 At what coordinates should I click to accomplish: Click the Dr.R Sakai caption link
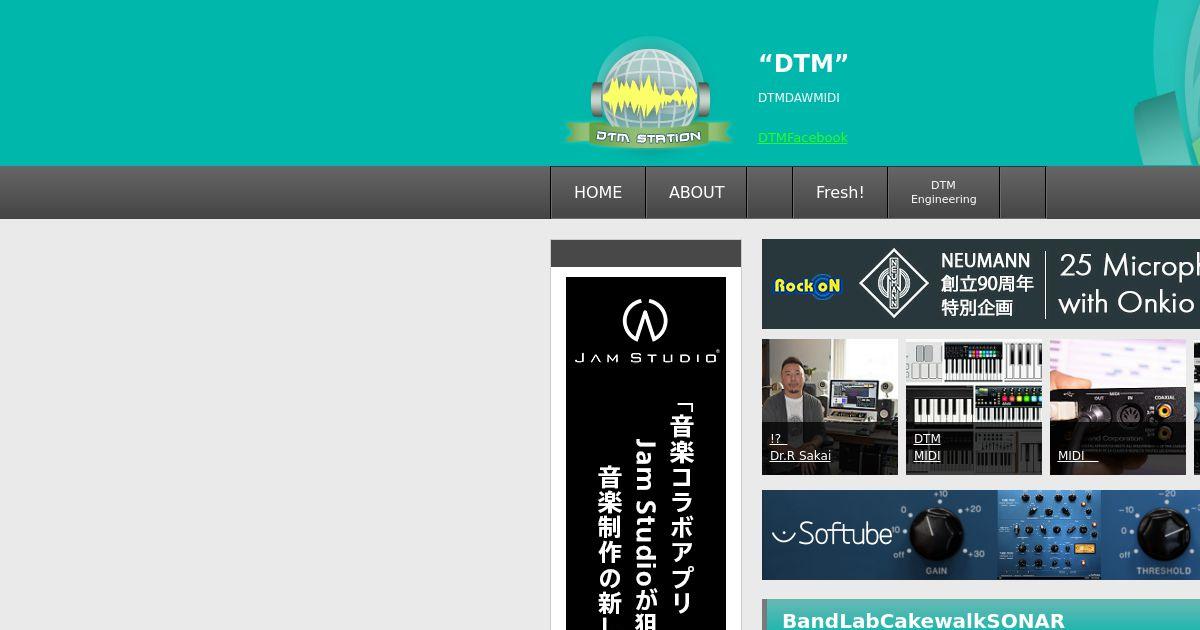click(x=800, y=456)
